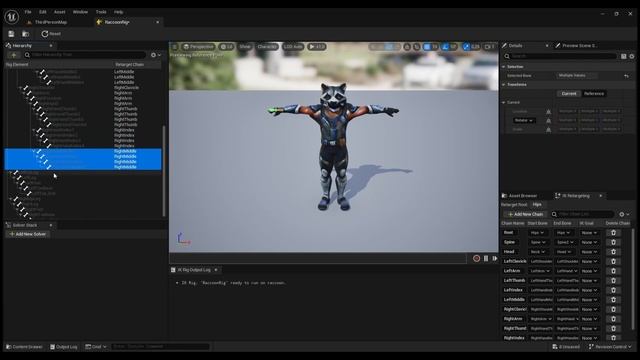This screenshot has height=360, width=640.
Task: Open the viewport Show menu
Action: 245,47
